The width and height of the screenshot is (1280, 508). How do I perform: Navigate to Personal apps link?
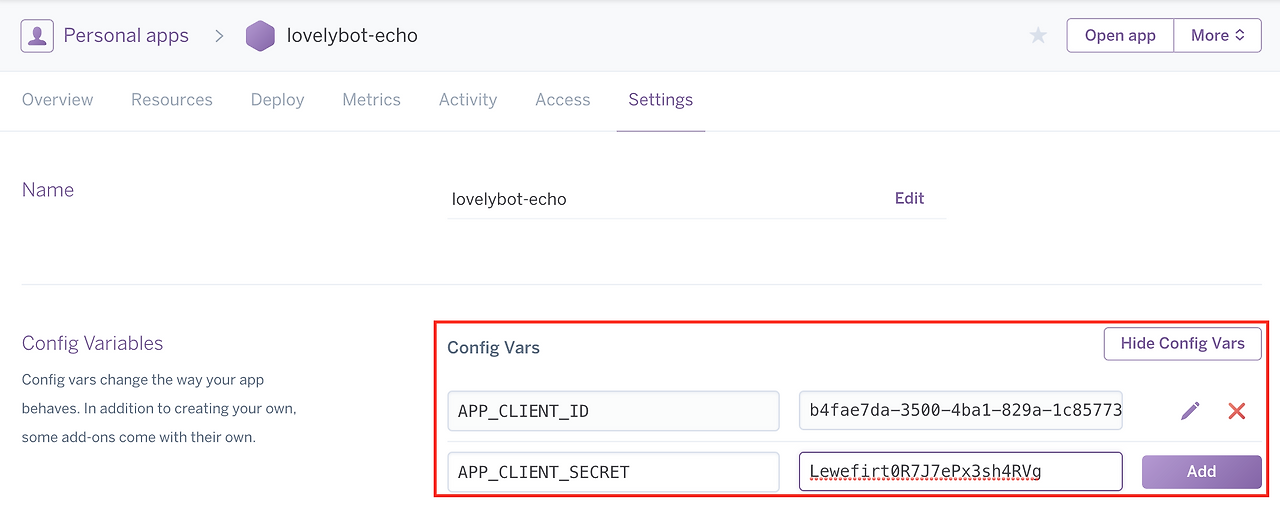click(x=126, y=36)
